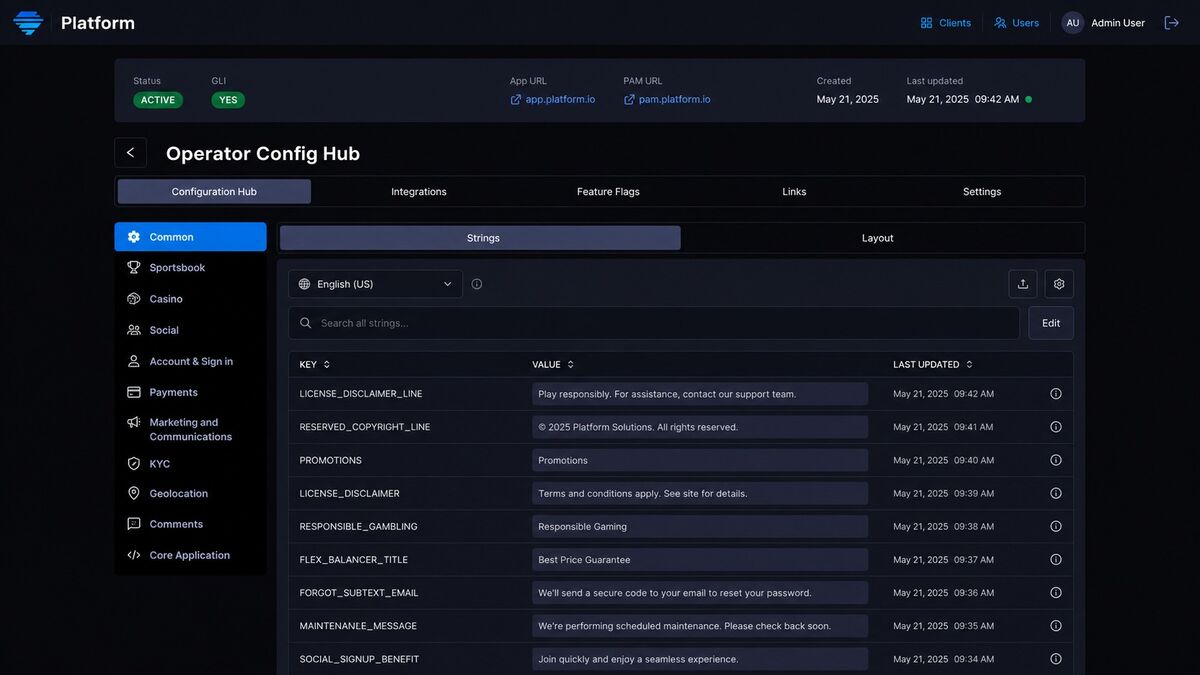Focus the Search all strings field
Viewport: 1200px width, 675px height.
654,323
